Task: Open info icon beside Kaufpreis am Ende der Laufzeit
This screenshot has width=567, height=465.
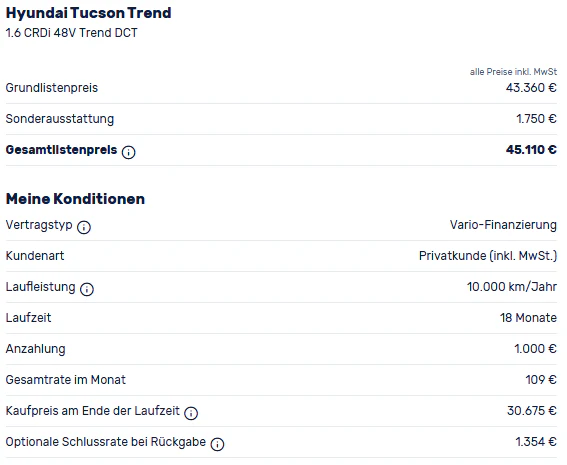Action: pos(191,413)
